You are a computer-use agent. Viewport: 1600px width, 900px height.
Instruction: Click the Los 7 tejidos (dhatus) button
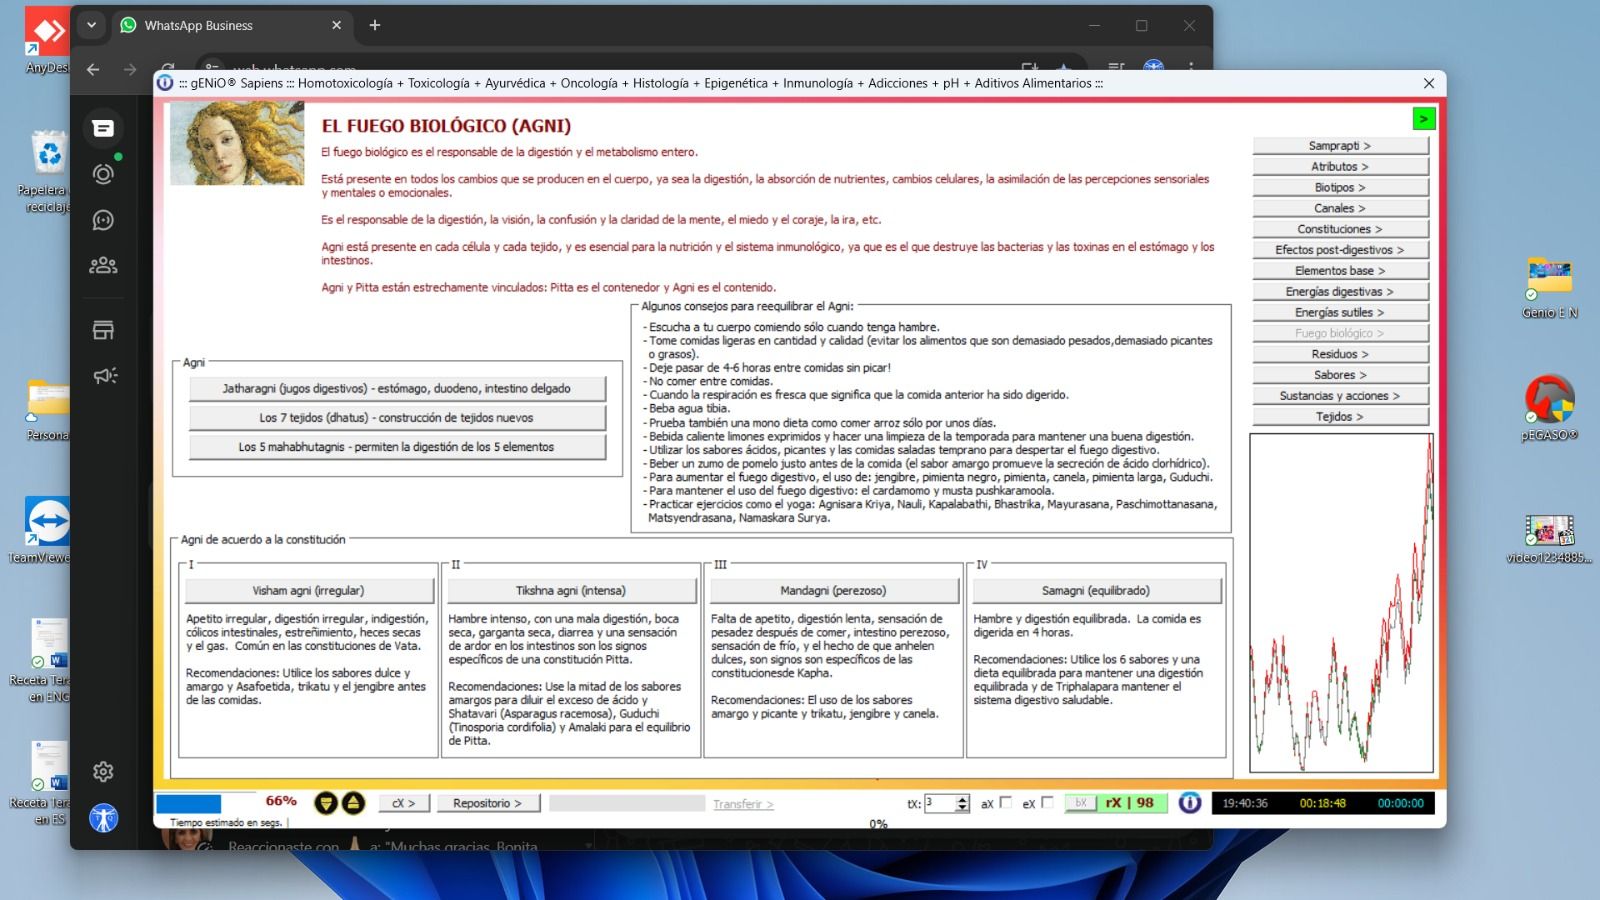397,418
